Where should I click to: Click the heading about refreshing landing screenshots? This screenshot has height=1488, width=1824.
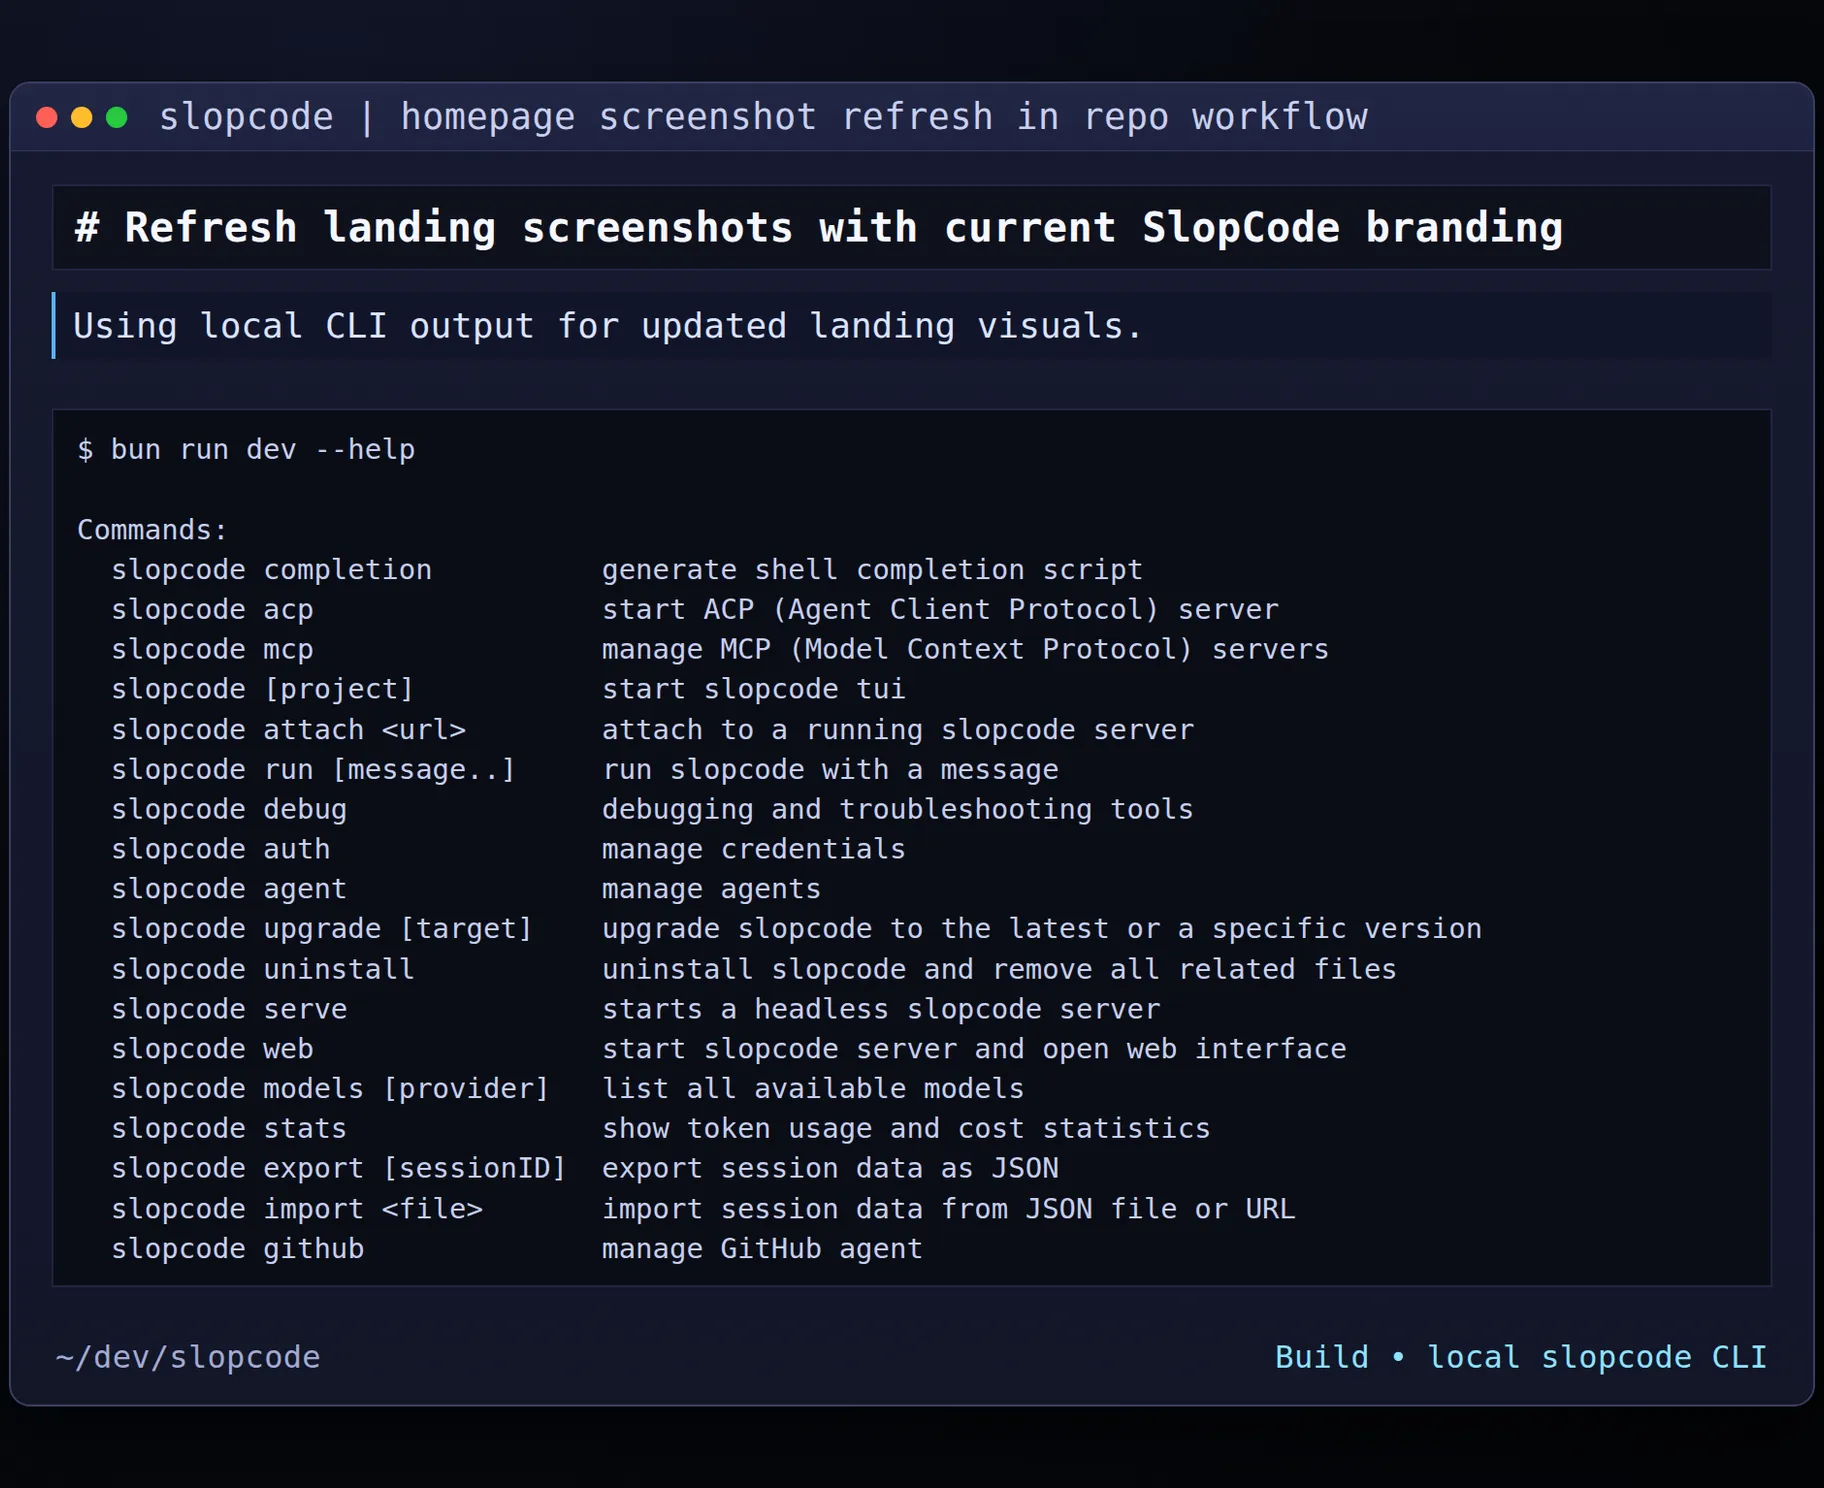(x=818, y=228)
